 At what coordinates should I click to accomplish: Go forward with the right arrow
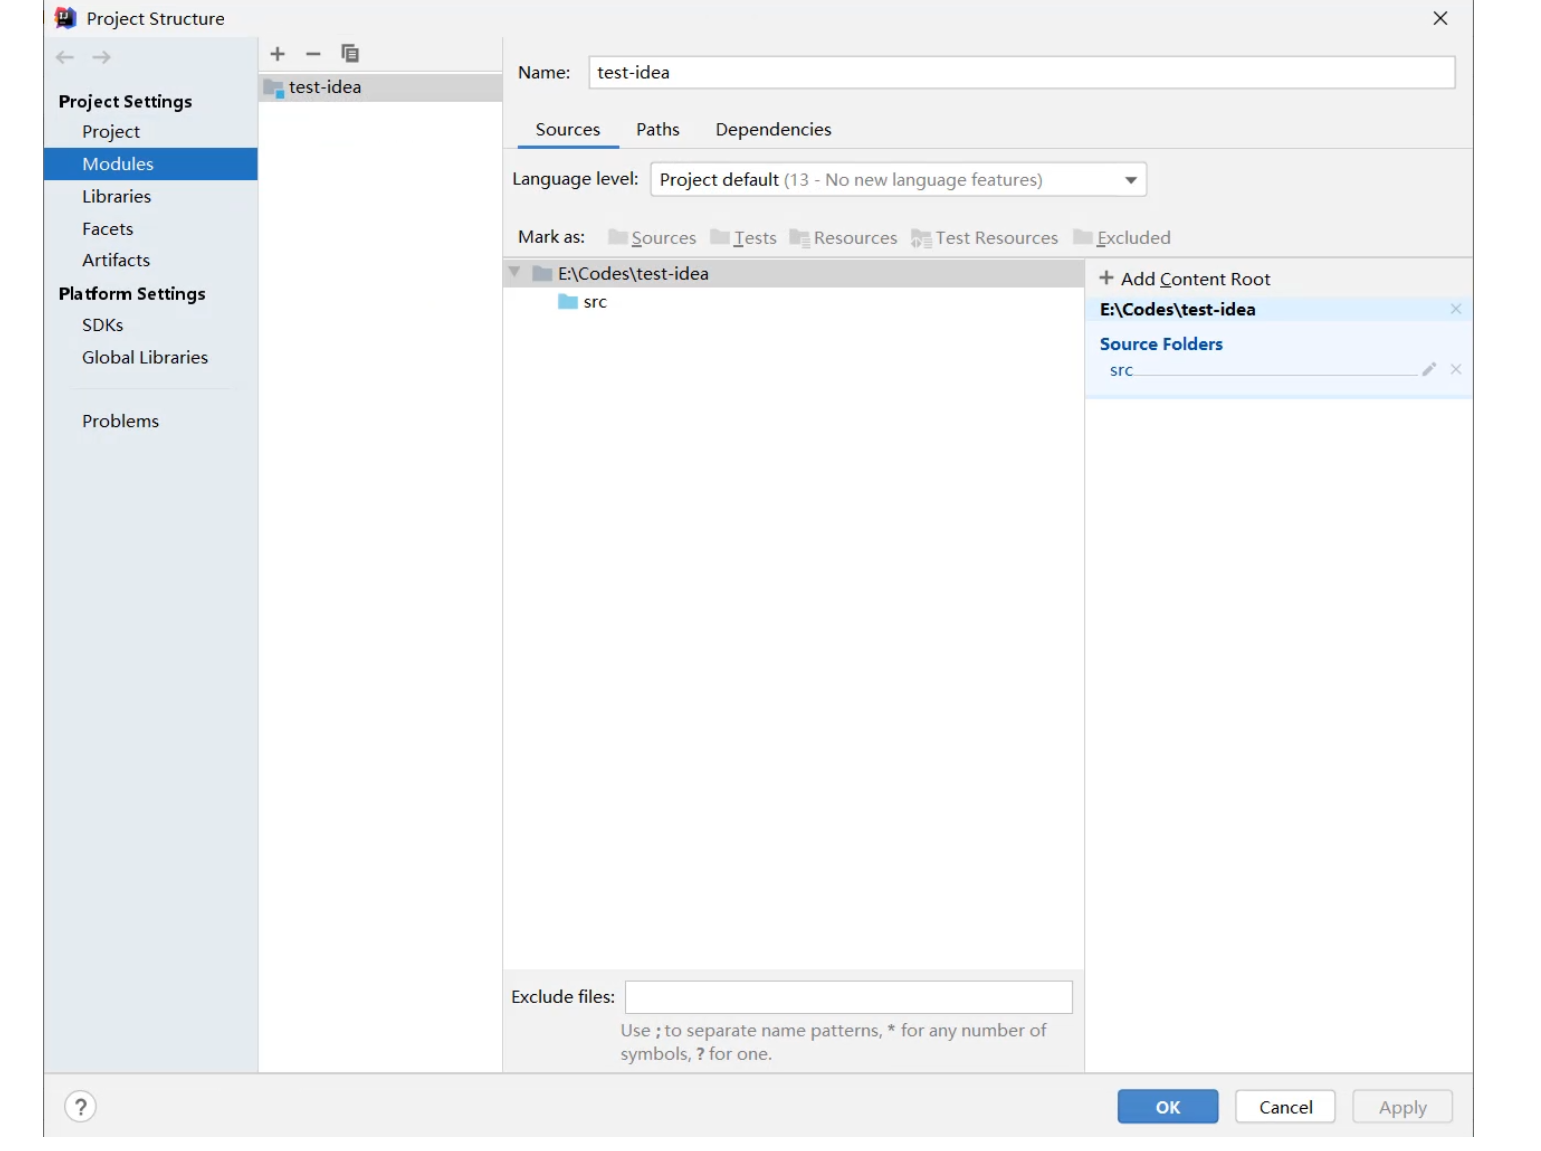tap(101, 58)
